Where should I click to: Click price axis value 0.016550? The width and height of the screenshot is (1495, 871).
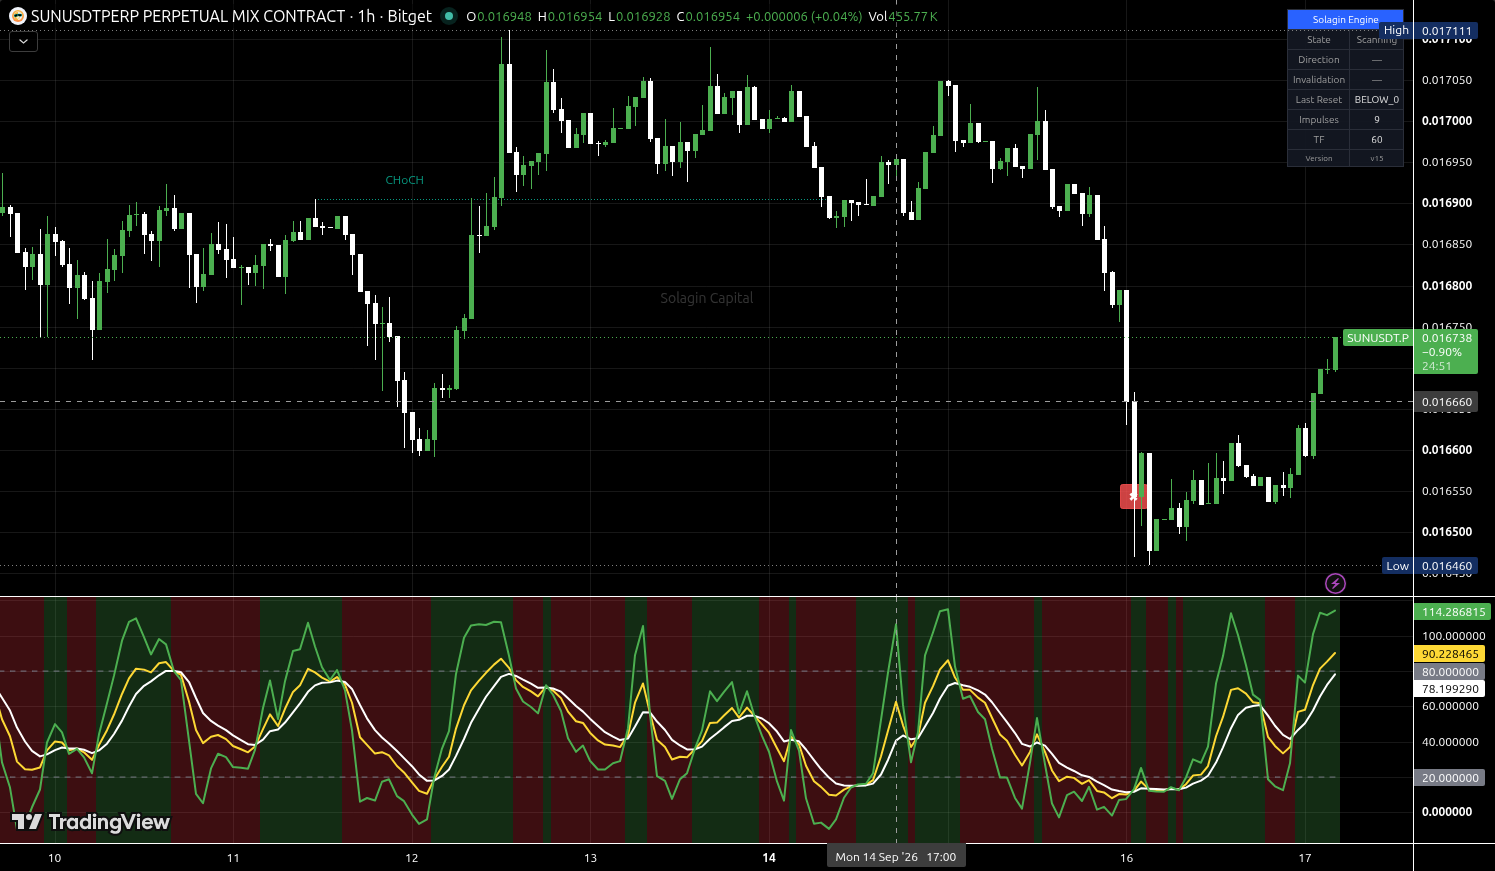pyautogui.click(x=1447, y=491)
